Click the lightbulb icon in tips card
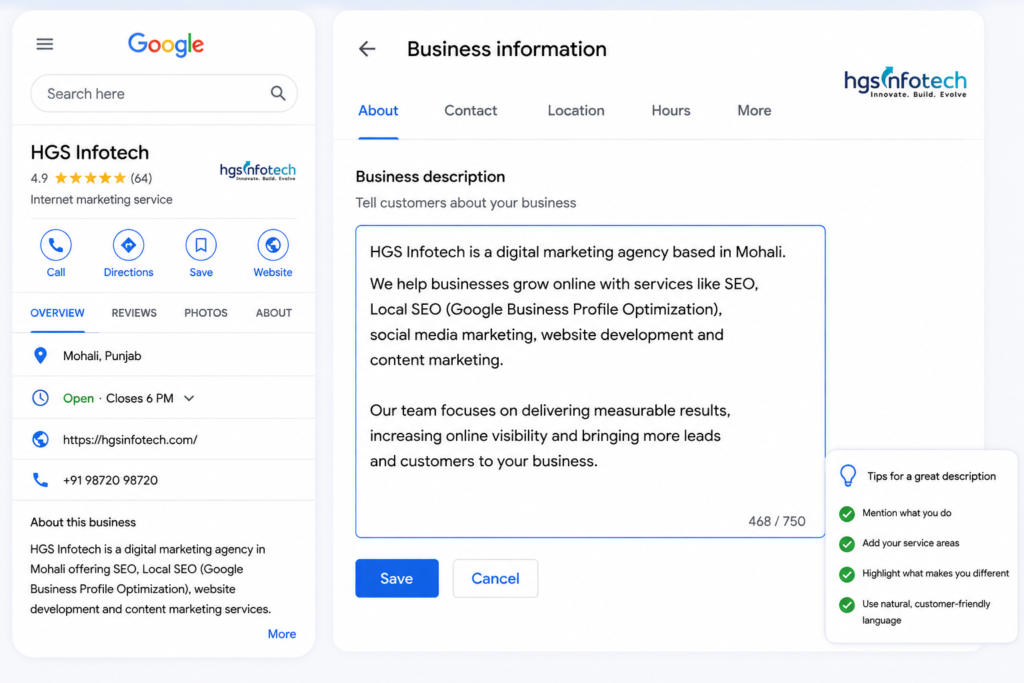Viewport: 1024px width, 683px height. point(848,475)
